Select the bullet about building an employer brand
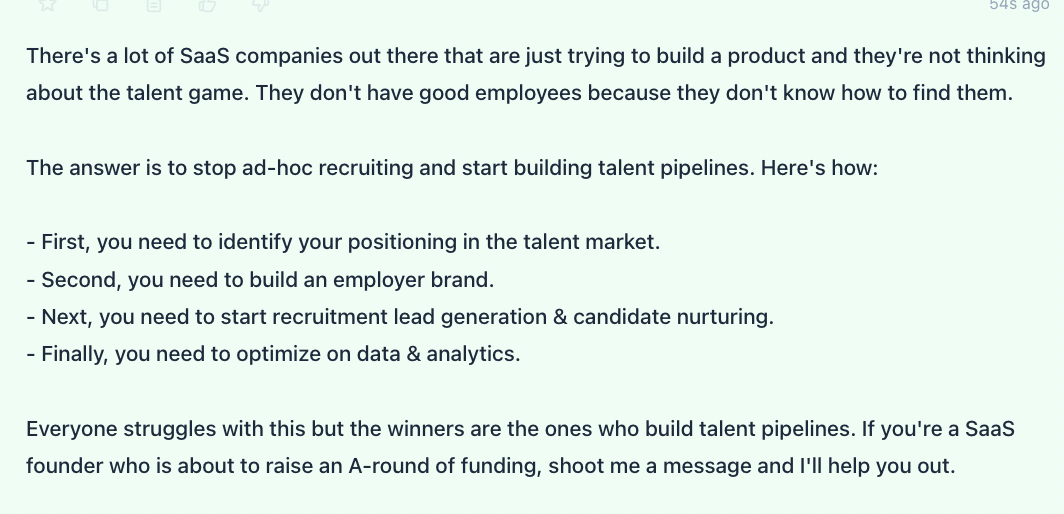The image size is (1064, 514). coord(261,279)
